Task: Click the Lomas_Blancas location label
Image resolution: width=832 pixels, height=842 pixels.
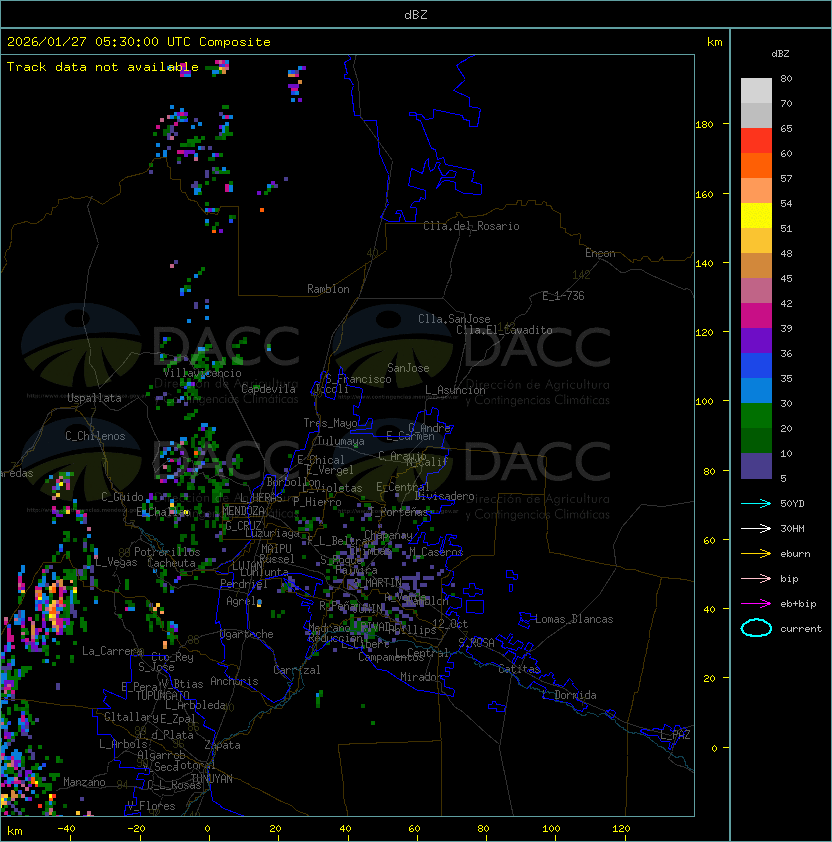Action: pos(574,619)
